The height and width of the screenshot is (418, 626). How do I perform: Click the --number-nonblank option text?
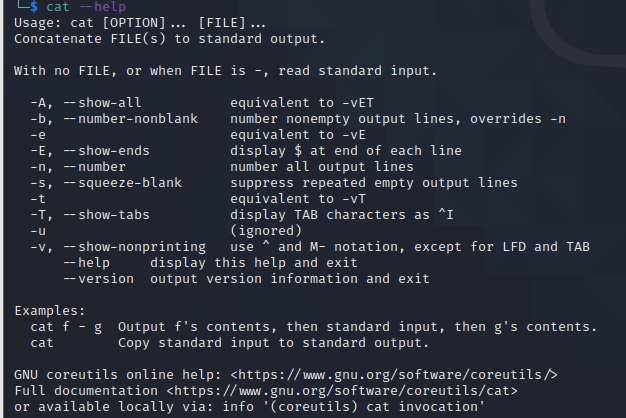pos(131,119)
